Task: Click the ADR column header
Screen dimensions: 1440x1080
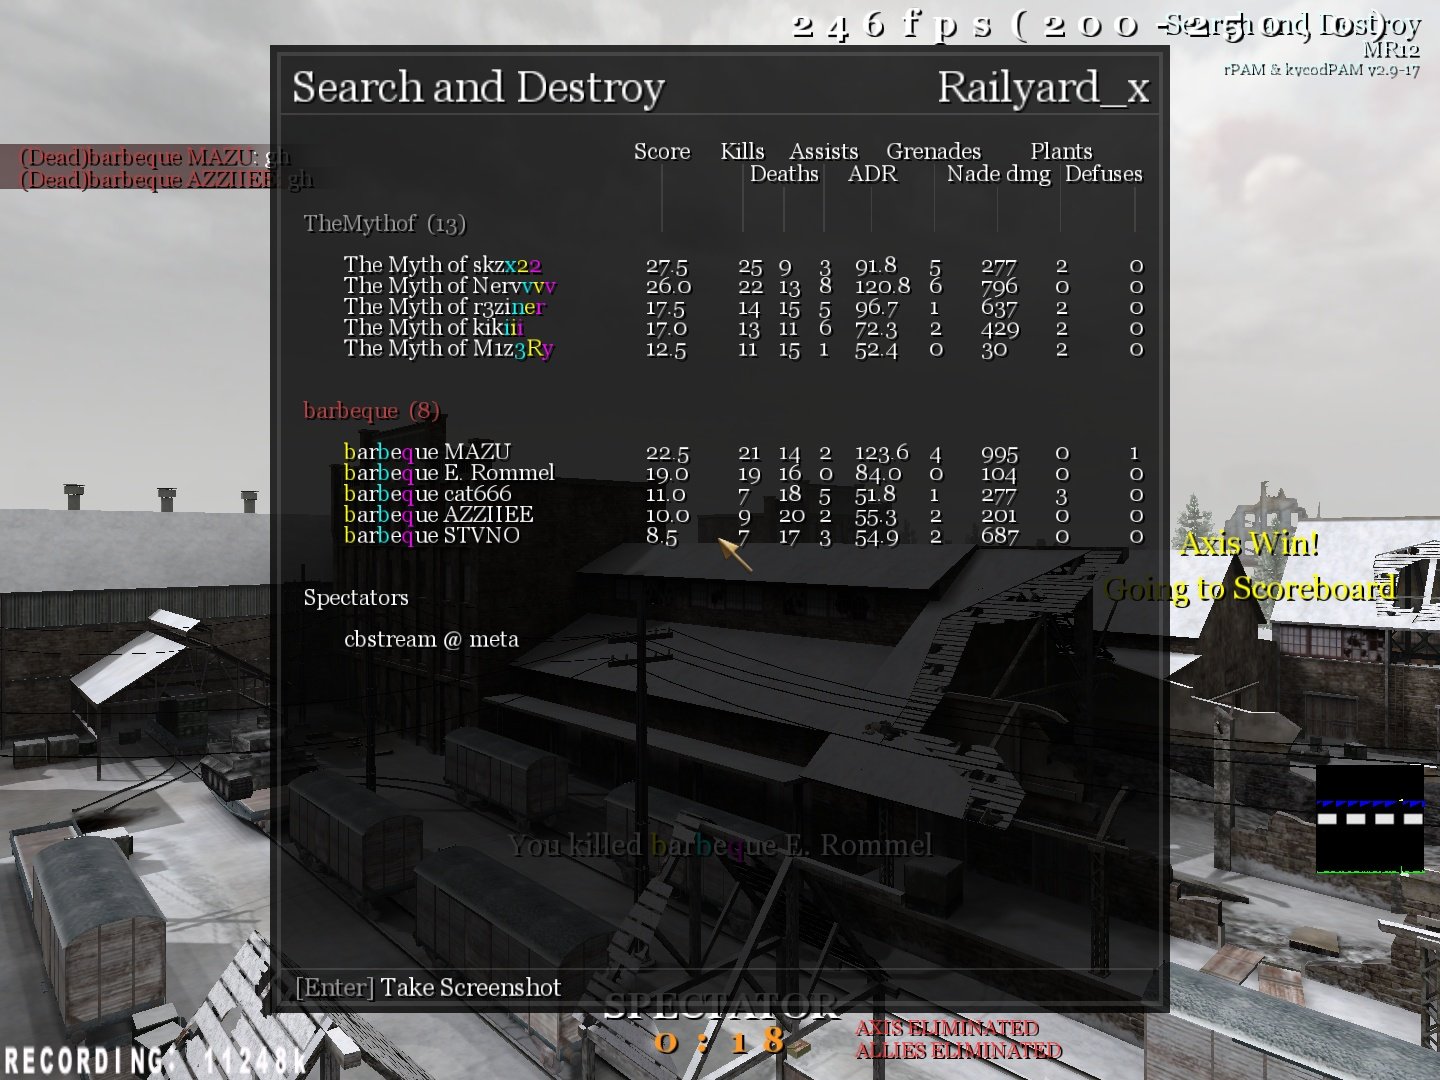Action: 872,175
